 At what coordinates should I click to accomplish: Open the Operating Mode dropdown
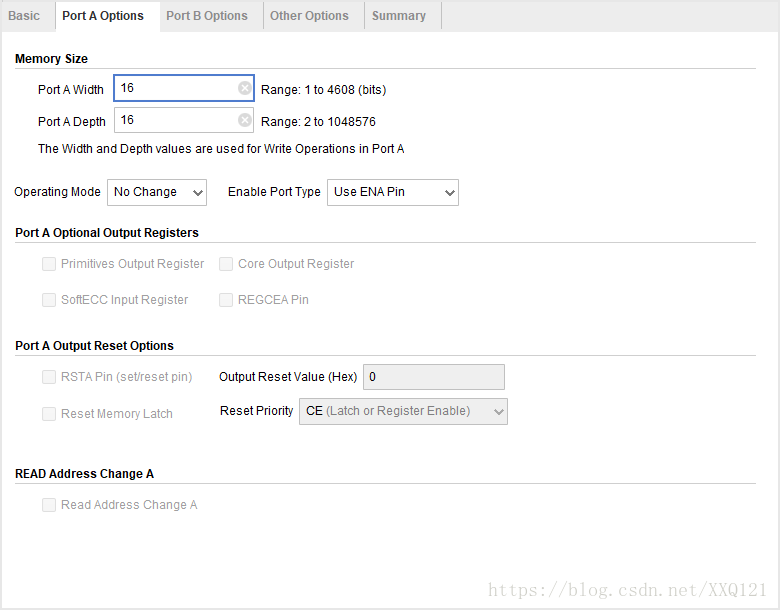click(157, 192)
